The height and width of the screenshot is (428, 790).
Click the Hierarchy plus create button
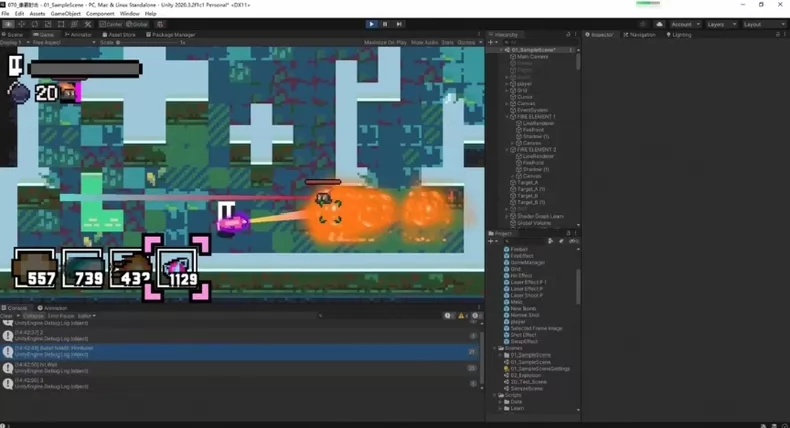pyautogui.click(x=492, y=42)
